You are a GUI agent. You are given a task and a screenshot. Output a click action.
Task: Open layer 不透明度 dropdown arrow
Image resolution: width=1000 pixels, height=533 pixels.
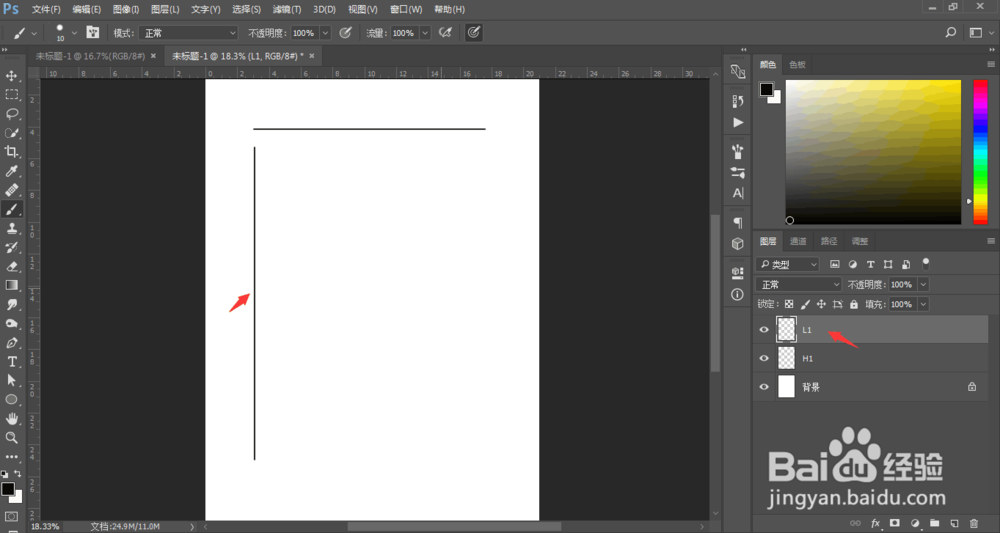(923, 284)
